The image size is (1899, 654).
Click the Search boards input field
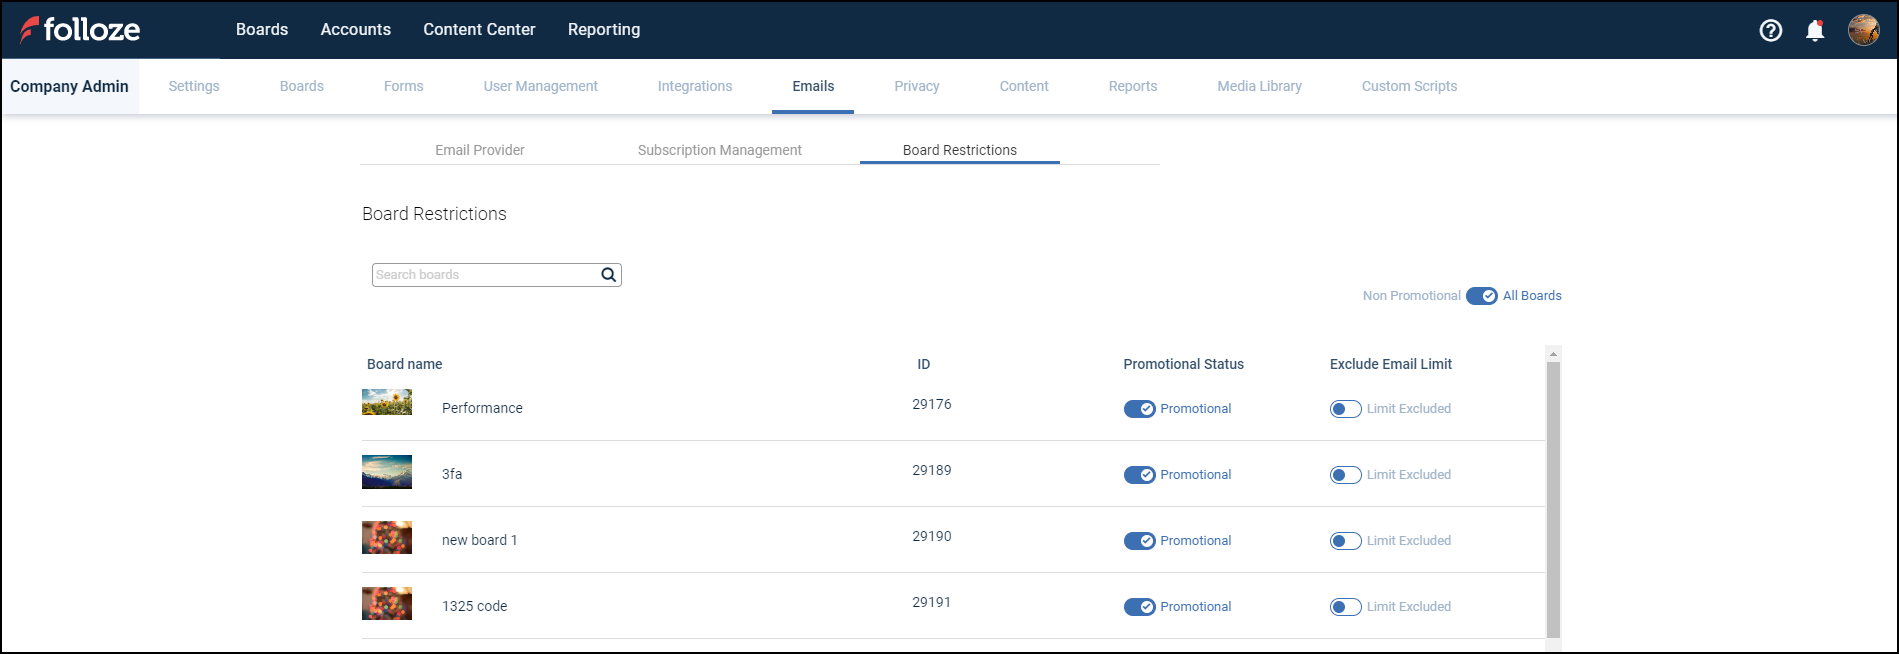pyautogui.click(x=485, y=275)
